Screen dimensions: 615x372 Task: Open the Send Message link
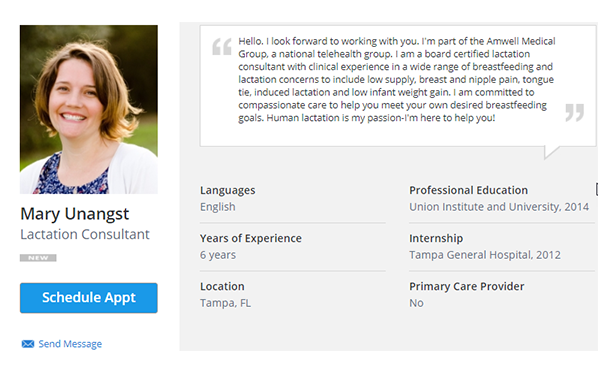70,344
